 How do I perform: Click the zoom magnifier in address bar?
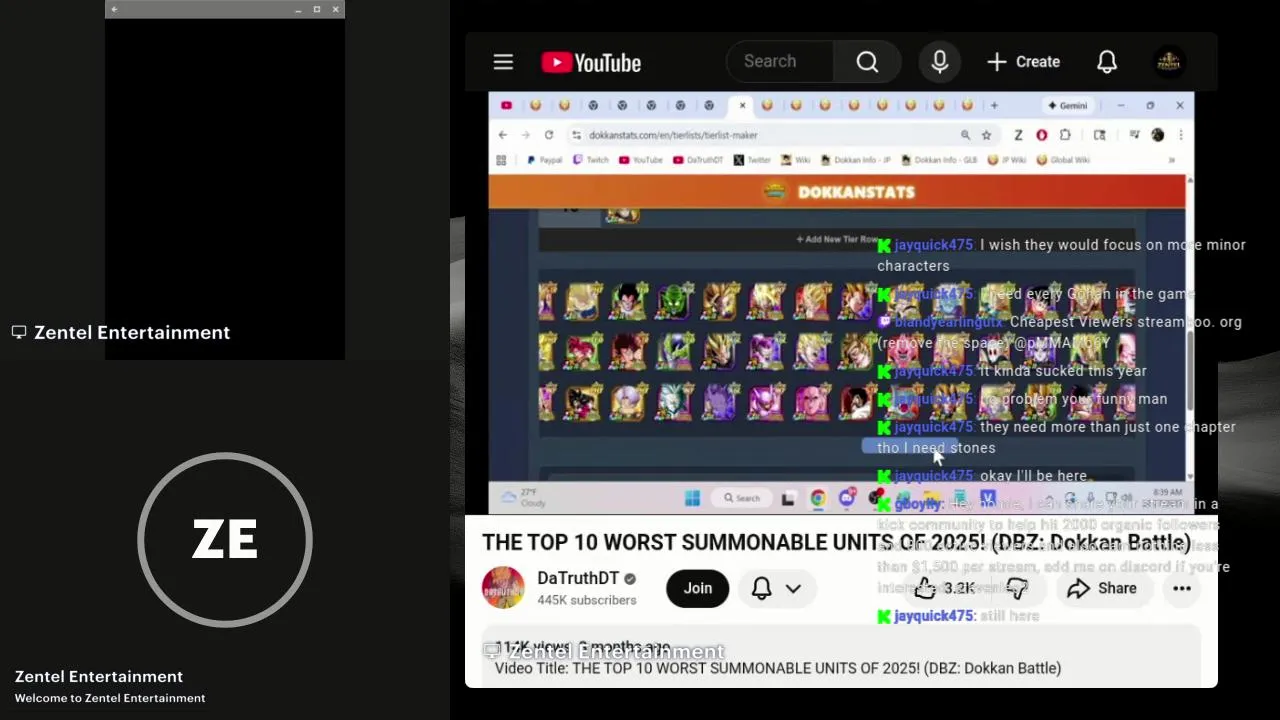point(965,135)
